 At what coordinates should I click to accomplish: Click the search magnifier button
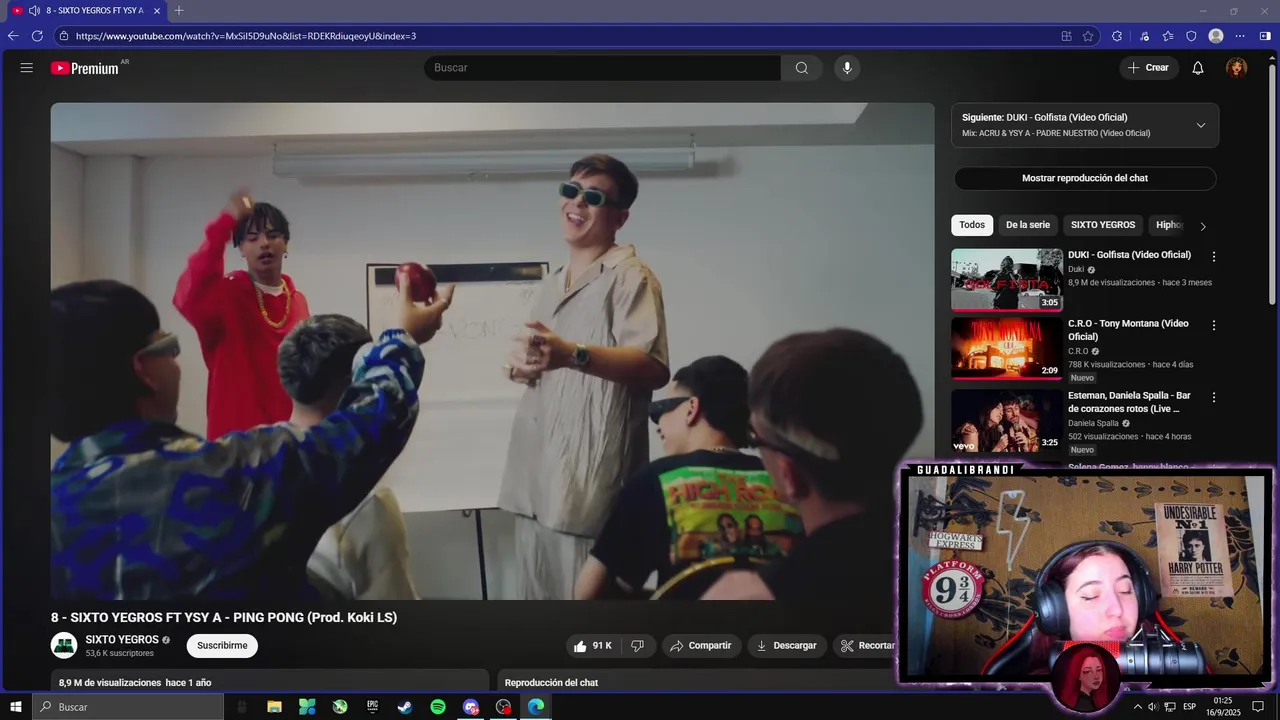tap(802, 68)
